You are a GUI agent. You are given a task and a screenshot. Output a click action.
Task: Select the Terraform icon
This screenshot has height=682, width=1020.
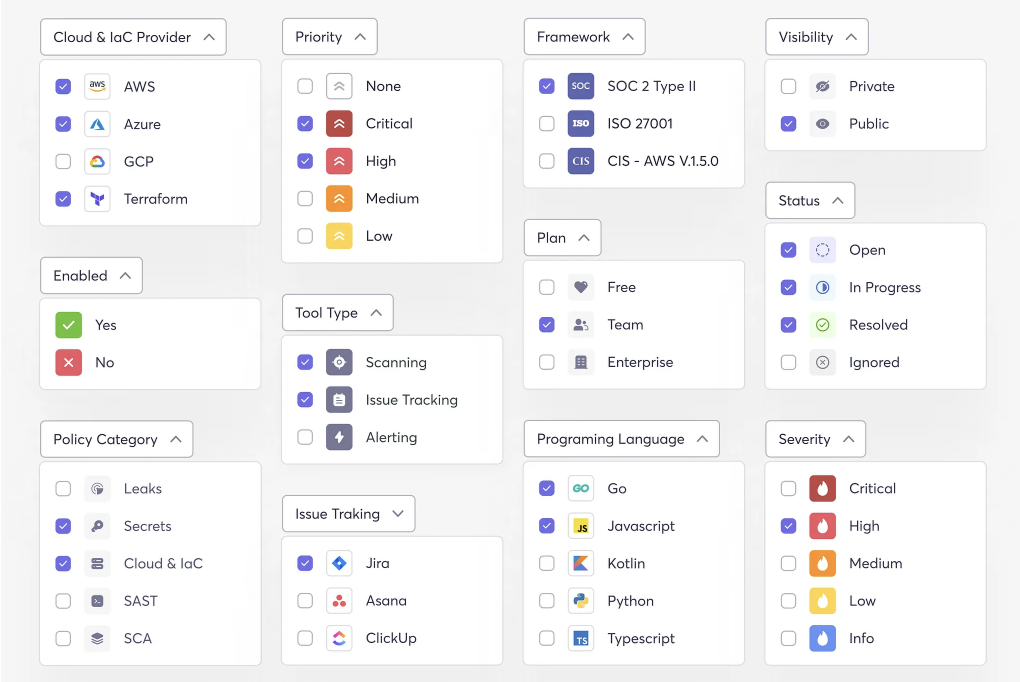(96, 199)
